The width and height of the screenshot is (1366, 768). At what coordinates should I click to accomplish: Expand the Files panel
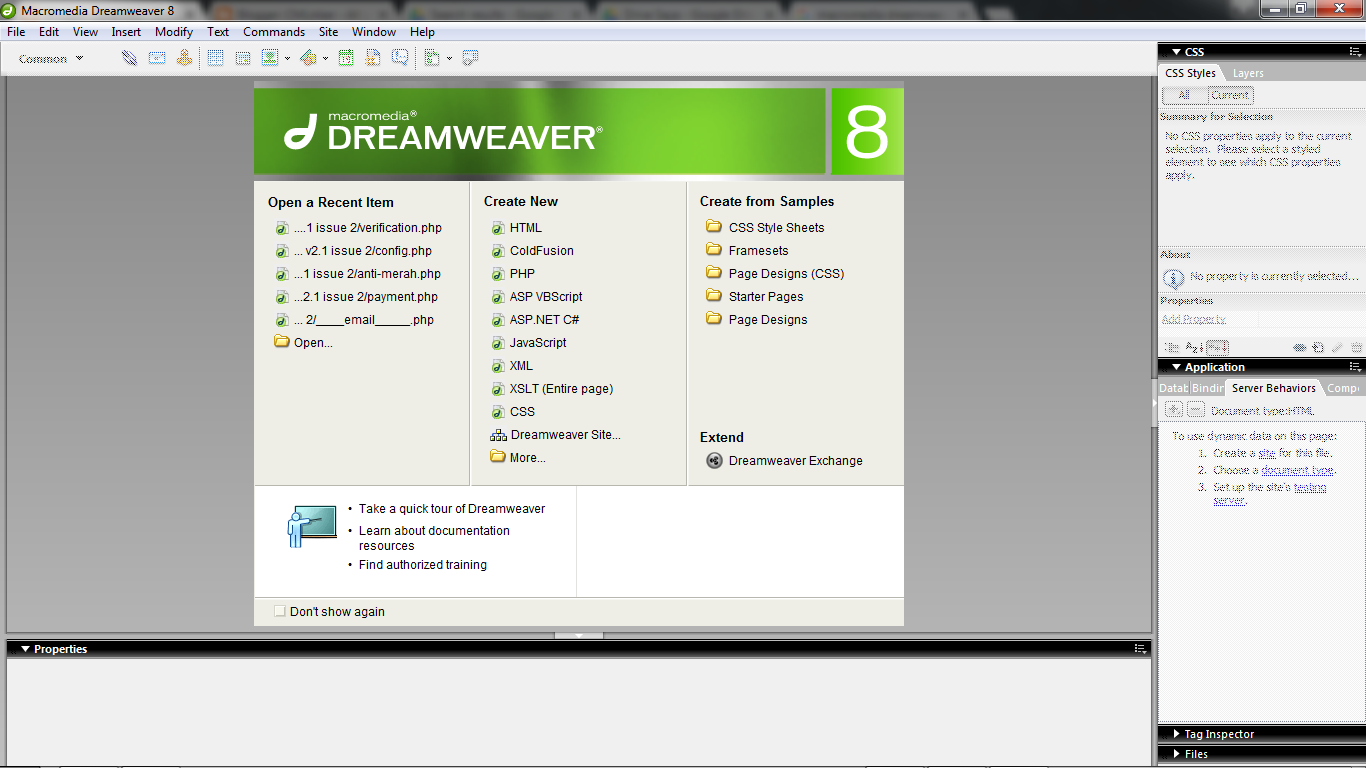1176,754
